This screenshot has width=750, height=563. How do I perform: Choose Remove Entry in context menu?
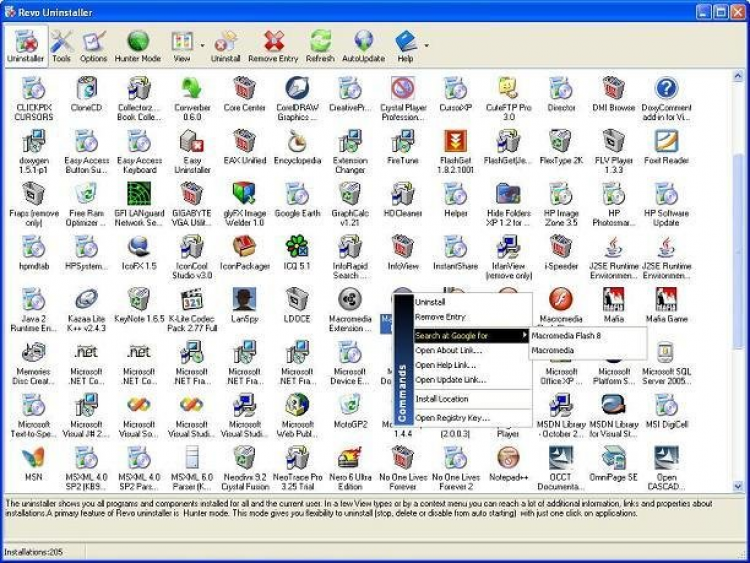[x=473, y=317]
